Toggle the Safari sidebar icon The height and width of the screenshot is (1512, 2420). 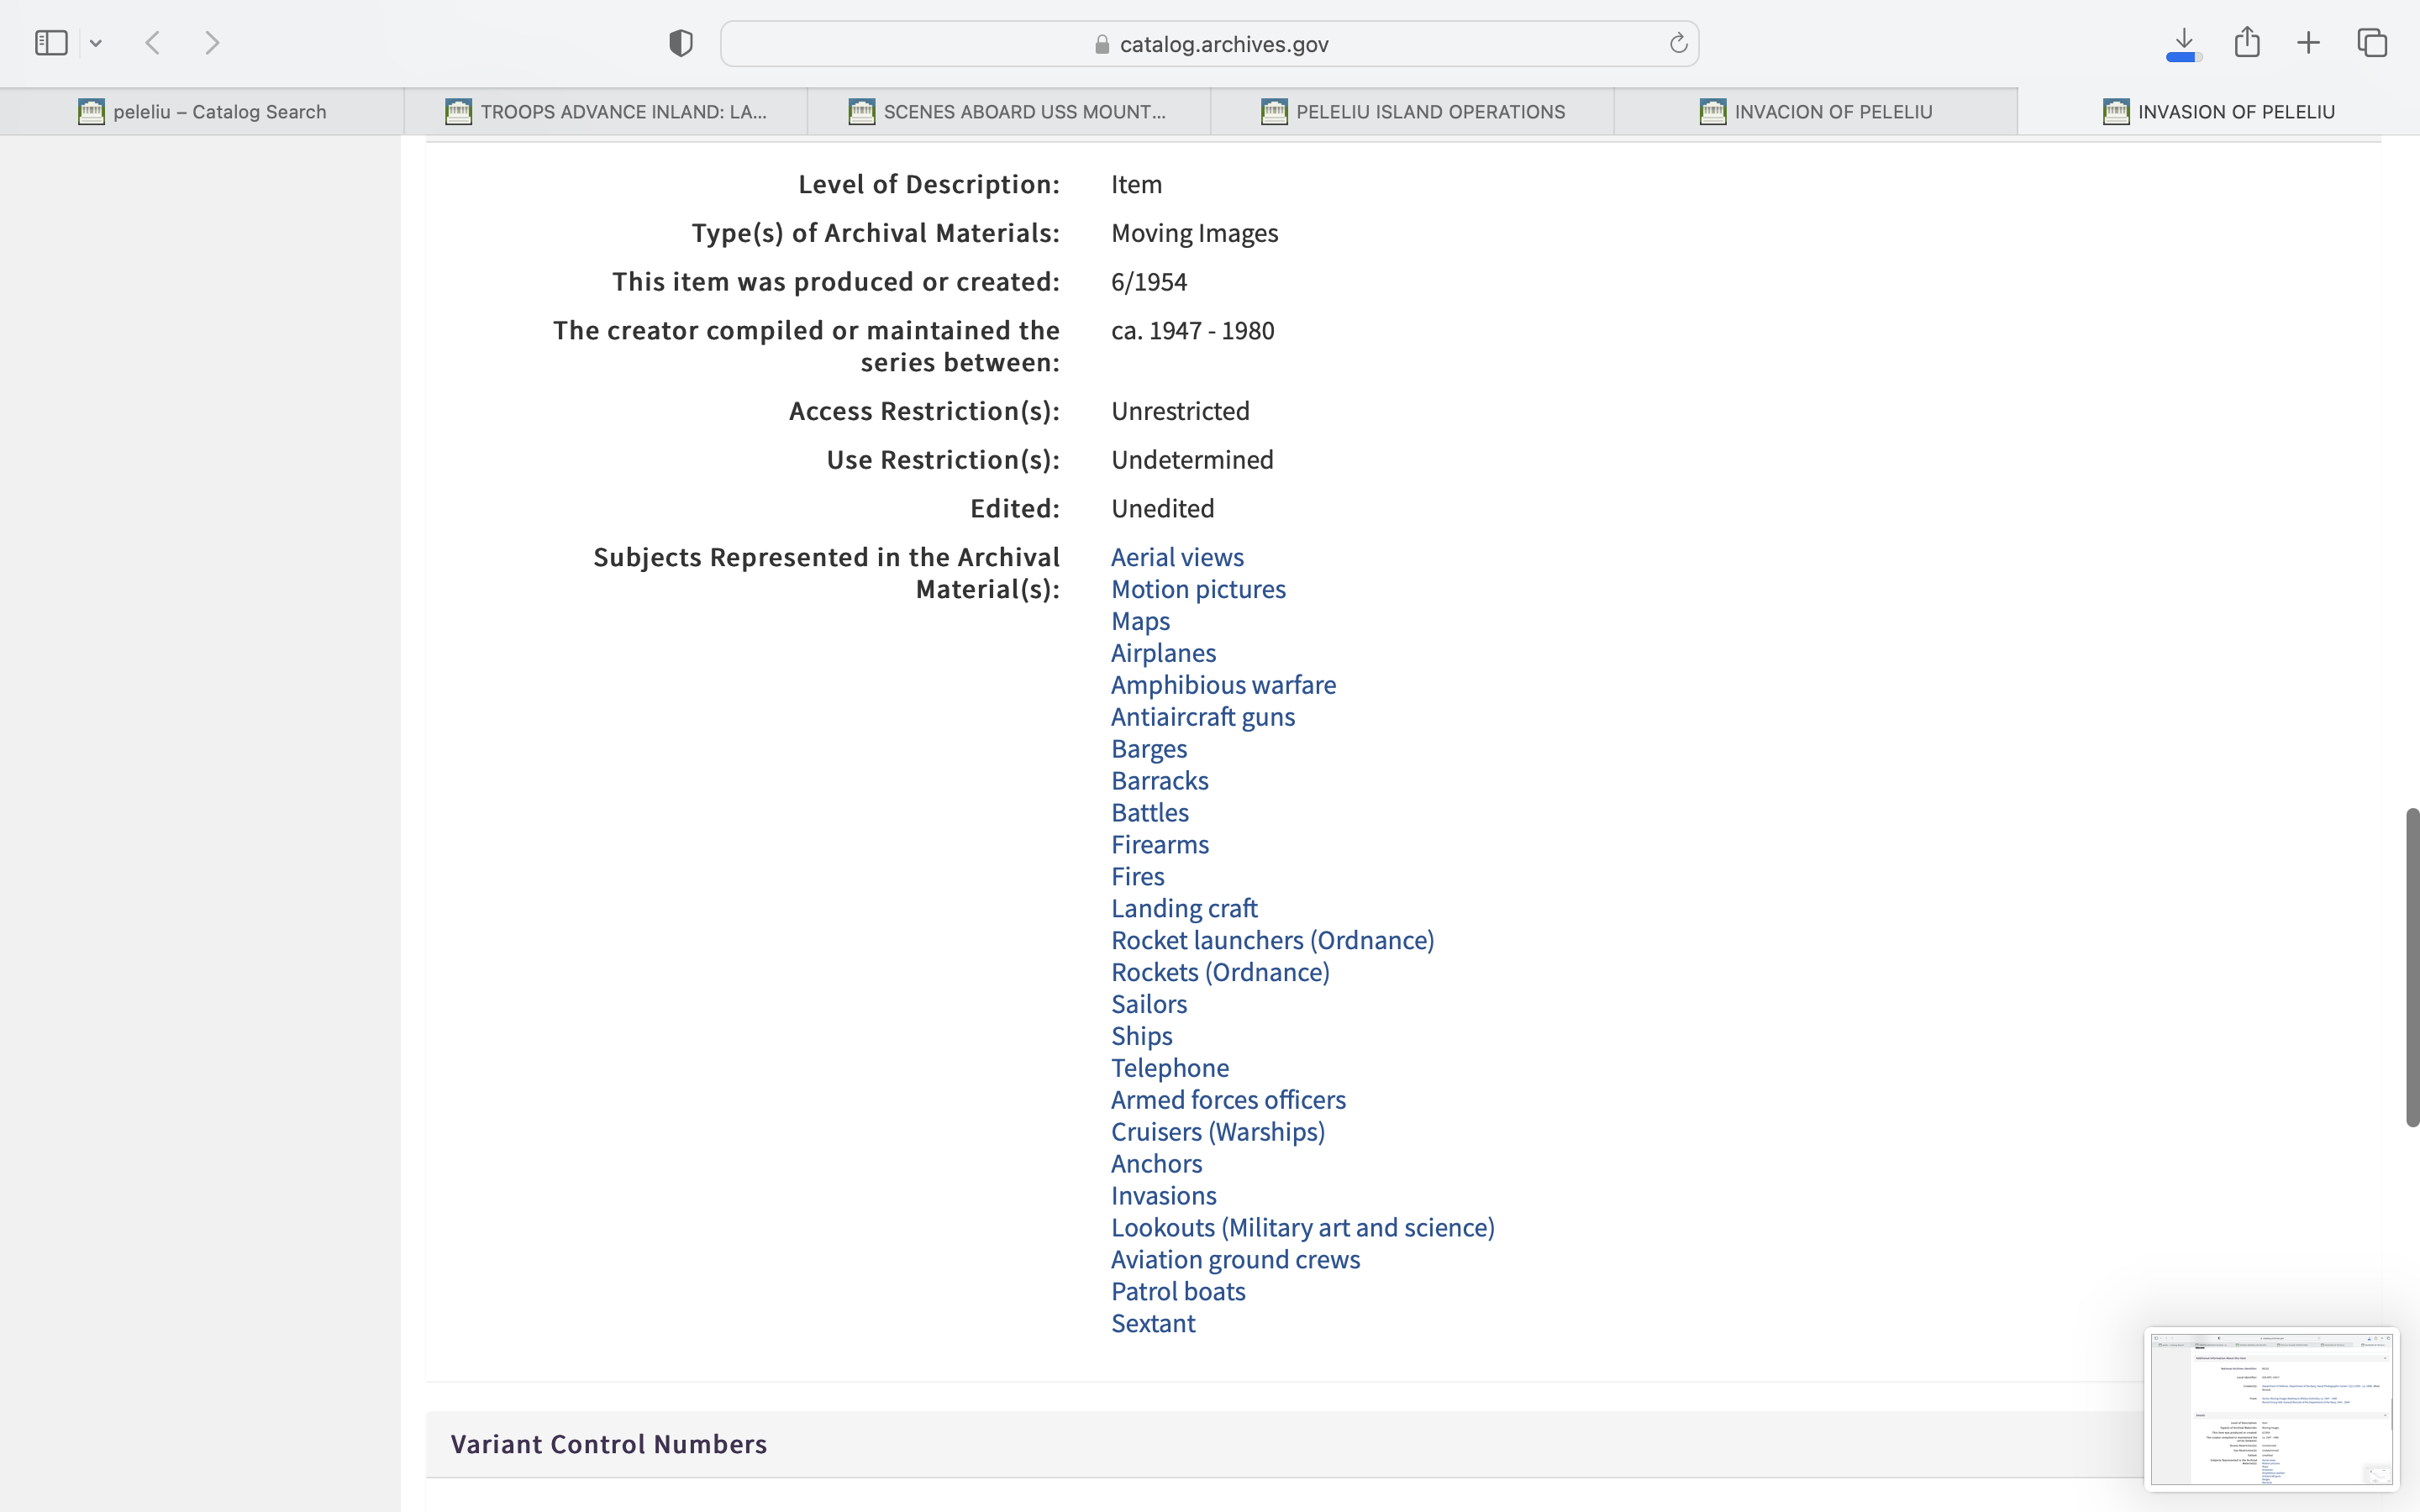coord(51,43)
